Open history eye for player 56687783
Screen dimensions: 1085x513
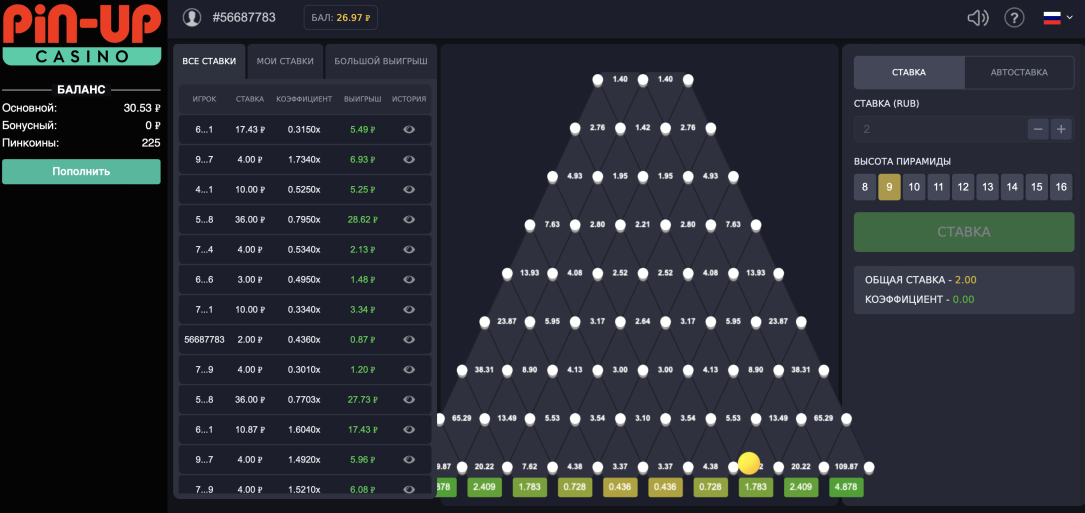point(409,339)
